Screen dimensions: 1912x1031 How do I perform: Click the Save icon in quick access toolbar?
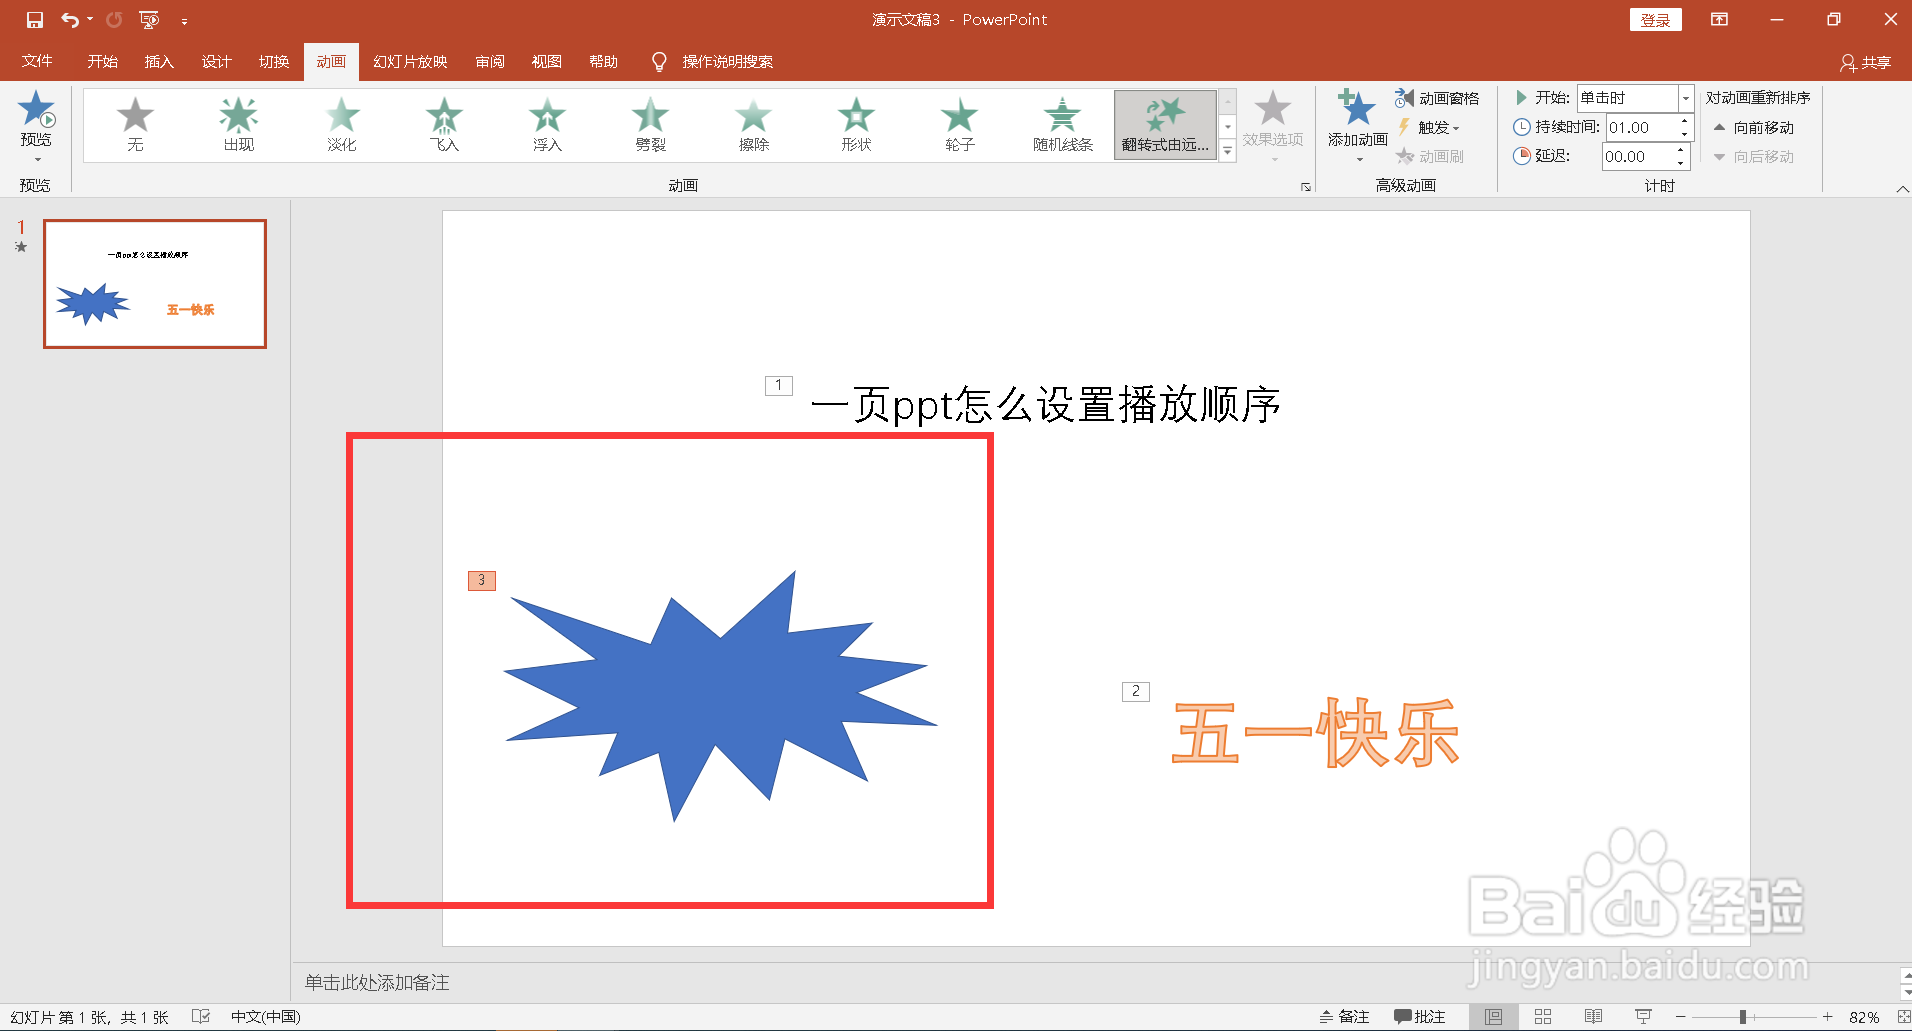(x=35, y=20)
